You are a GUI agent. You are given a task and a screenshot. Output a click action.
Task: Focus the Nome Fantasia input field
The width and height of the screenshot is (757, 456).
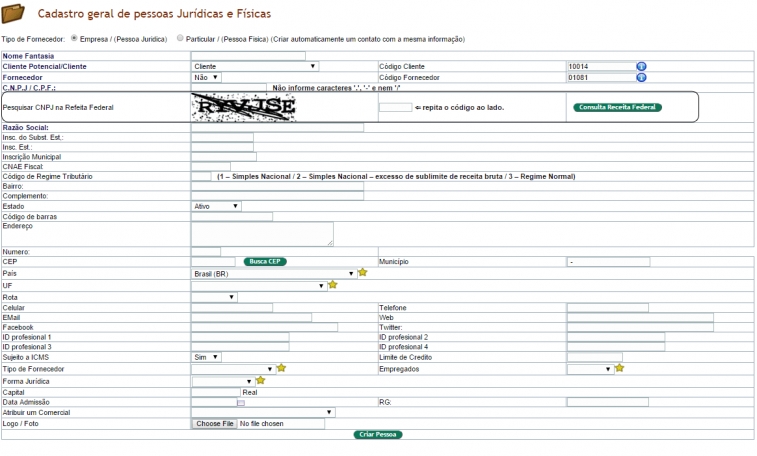[248, 56]
